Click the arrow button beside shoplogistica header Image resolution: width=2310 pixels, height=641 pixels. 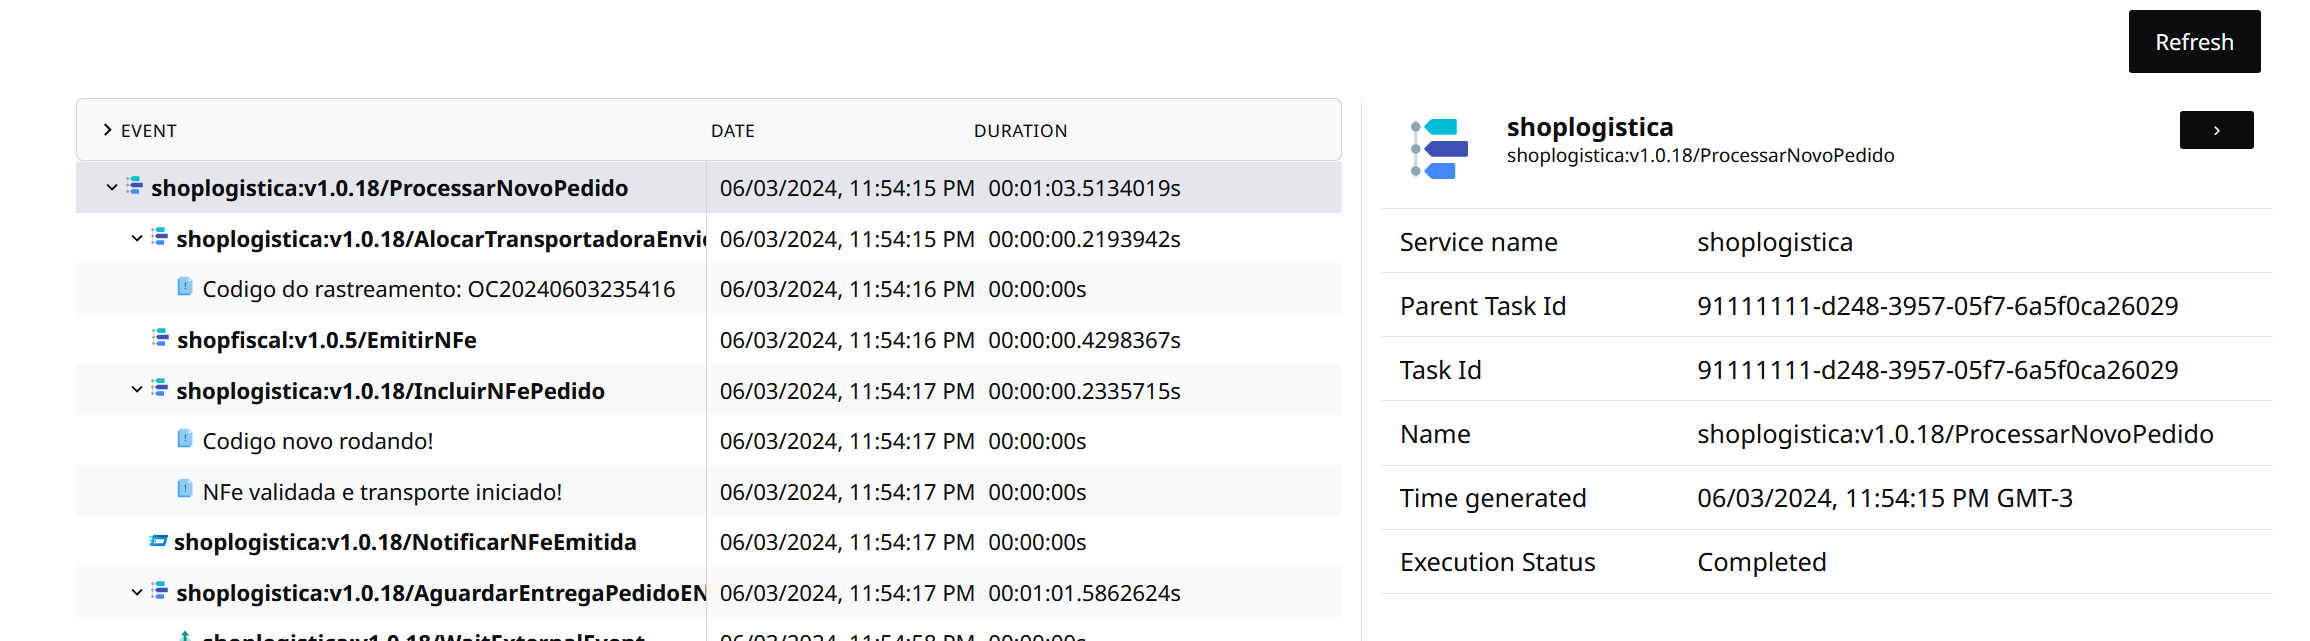(x=2215, y=130)
